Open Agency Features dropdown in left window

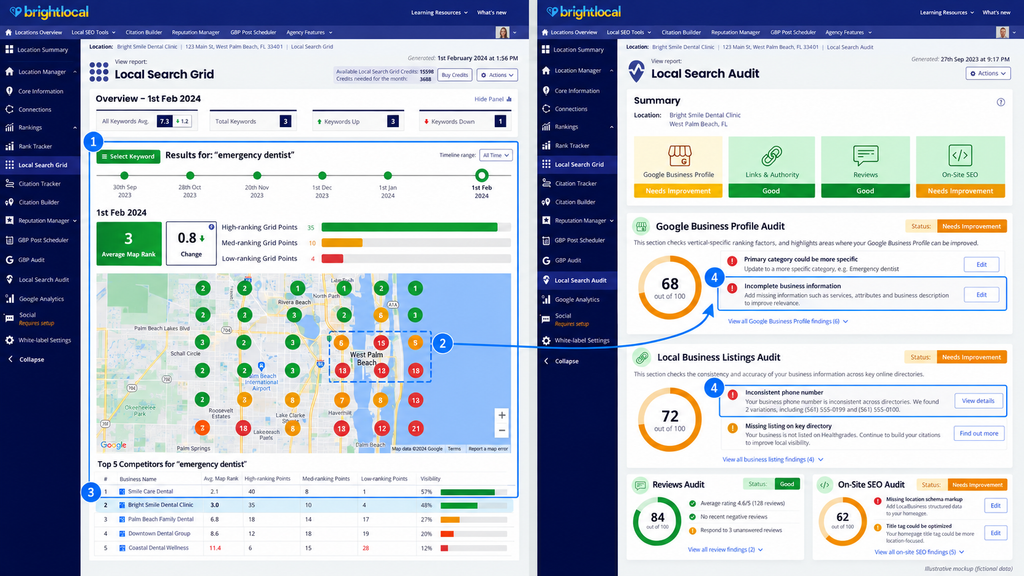point(309,32)
